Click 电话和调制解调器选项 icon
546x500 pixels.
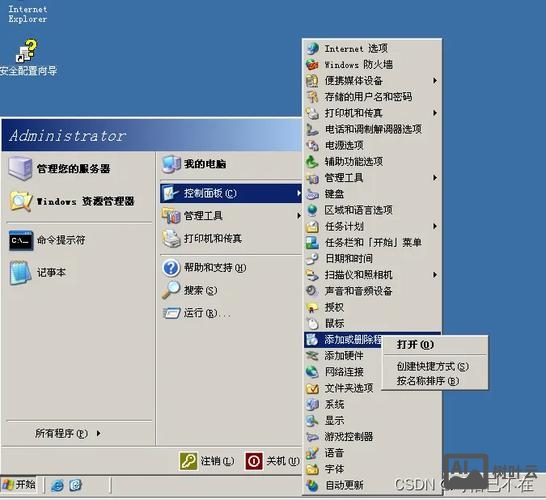tap(312, 129)
